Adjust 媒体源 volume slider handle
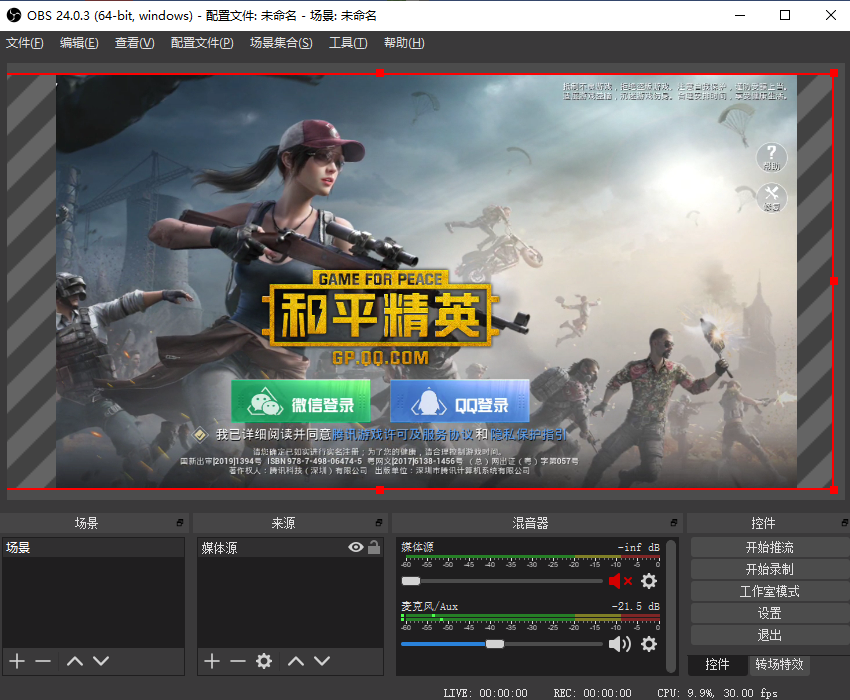The image size is (850, 700). point(411,581)
